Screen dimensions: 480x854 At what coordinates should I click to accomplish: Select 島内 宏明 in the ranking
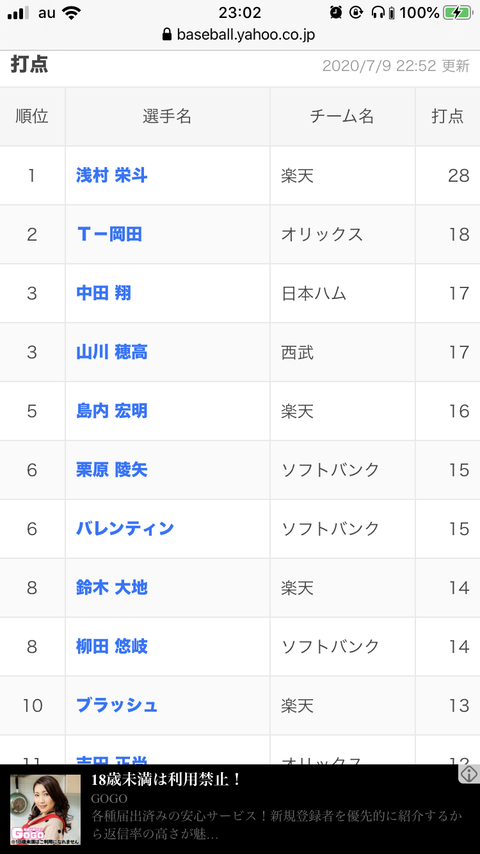click(112, 411)
